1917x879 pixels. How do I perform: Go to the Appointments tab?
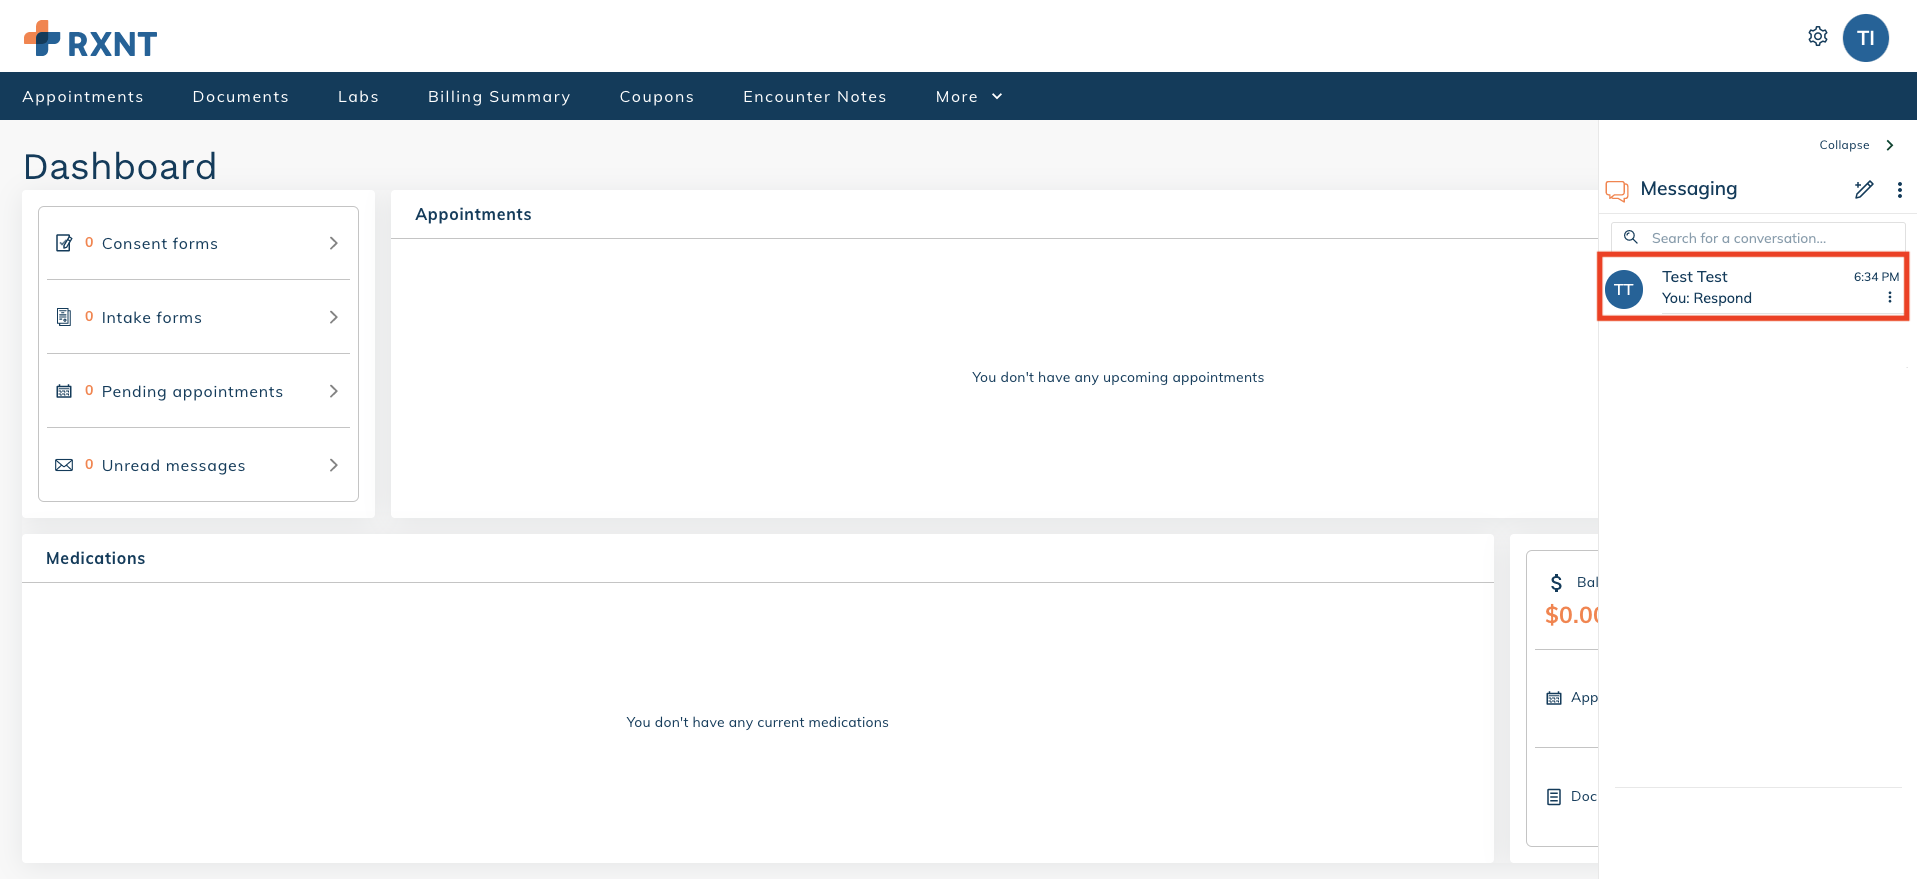(83, 97)
